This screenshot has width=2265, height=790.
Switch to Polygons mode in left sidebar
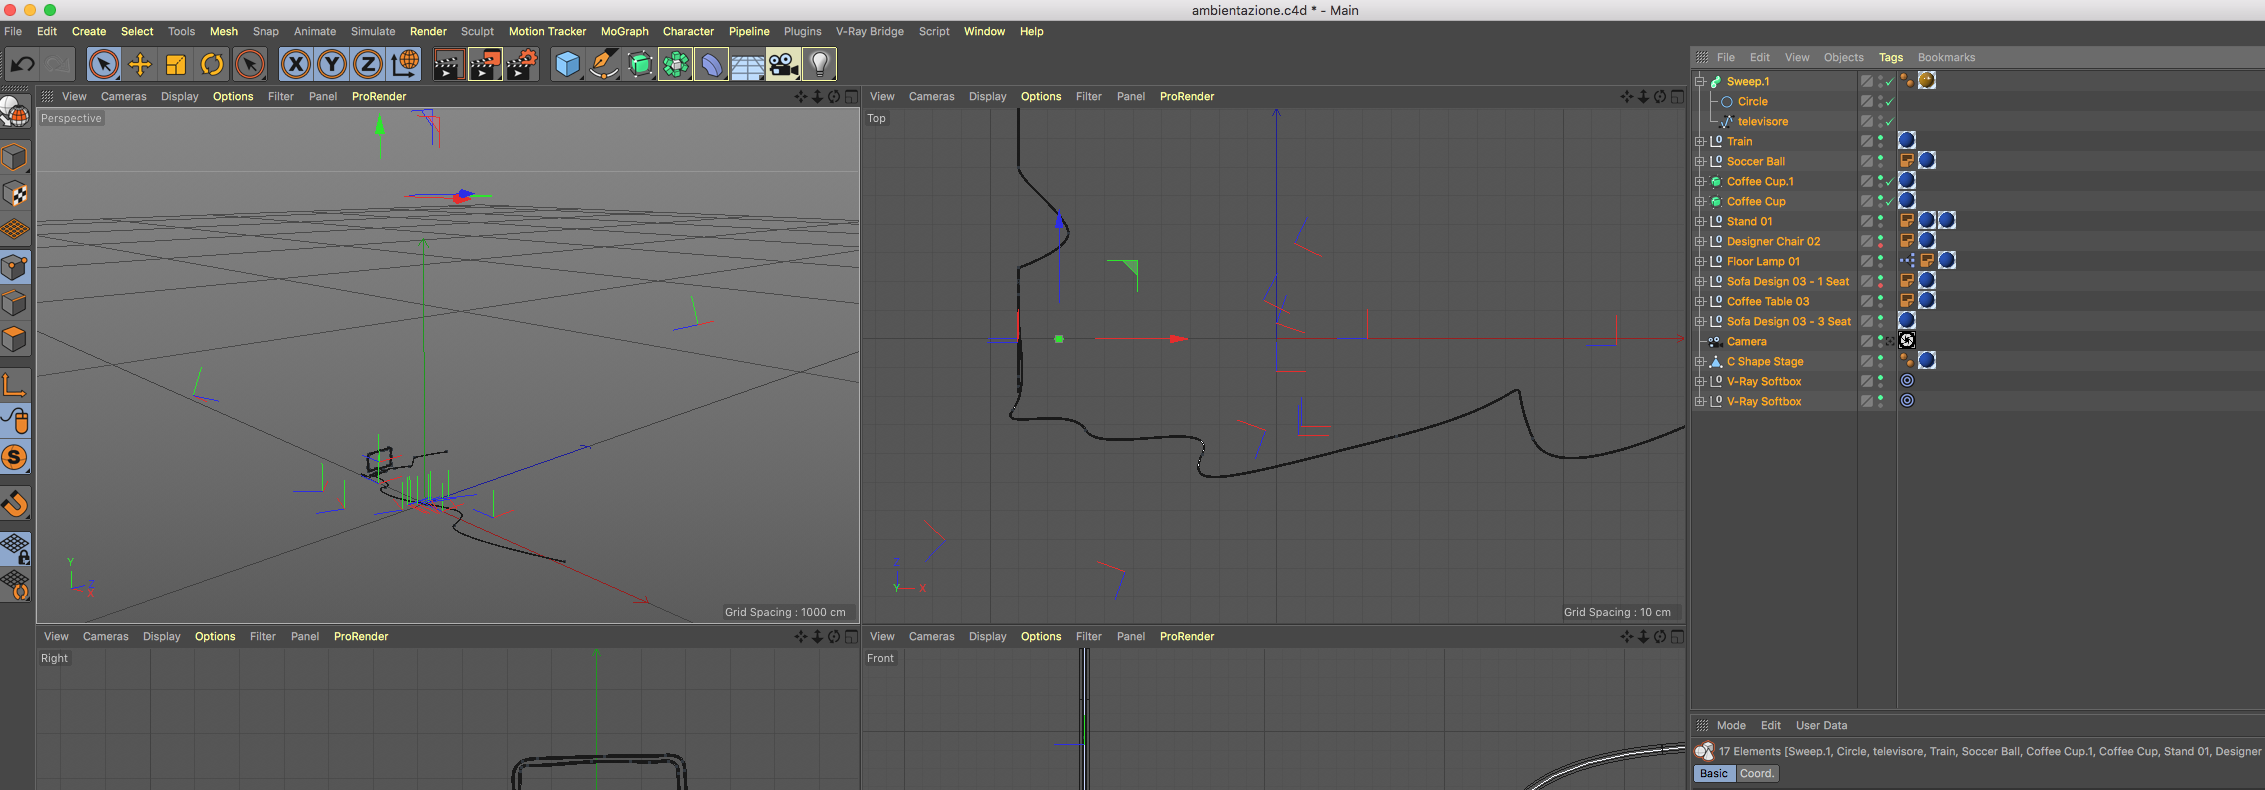(x=15, y=339)
